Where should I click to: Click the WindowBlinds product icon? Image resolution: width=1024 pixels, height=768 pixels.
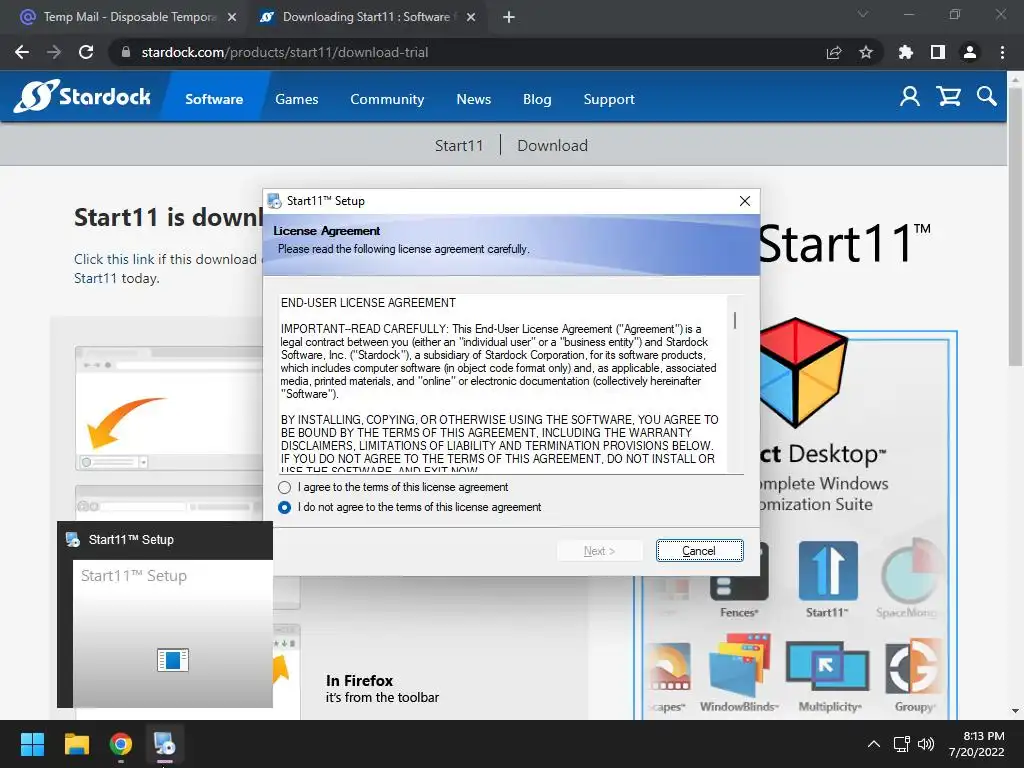tap(740, 665)
